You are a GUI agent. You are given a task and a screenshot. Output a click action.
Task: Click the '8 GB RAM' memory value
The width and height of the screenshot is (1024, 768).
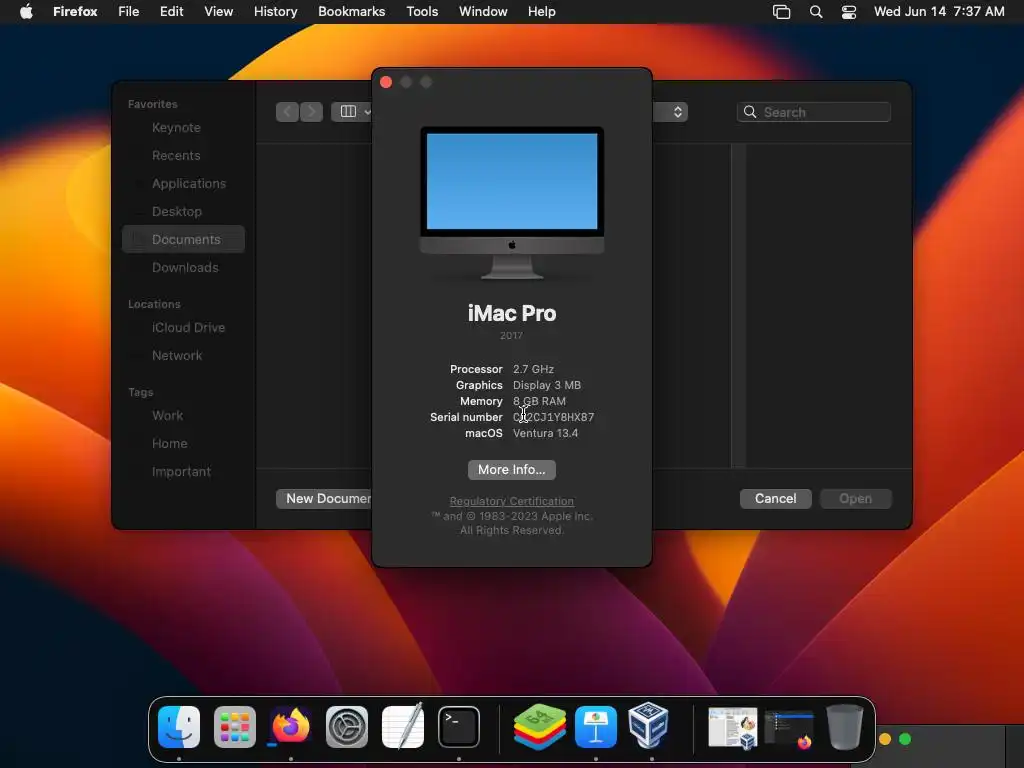539,401
